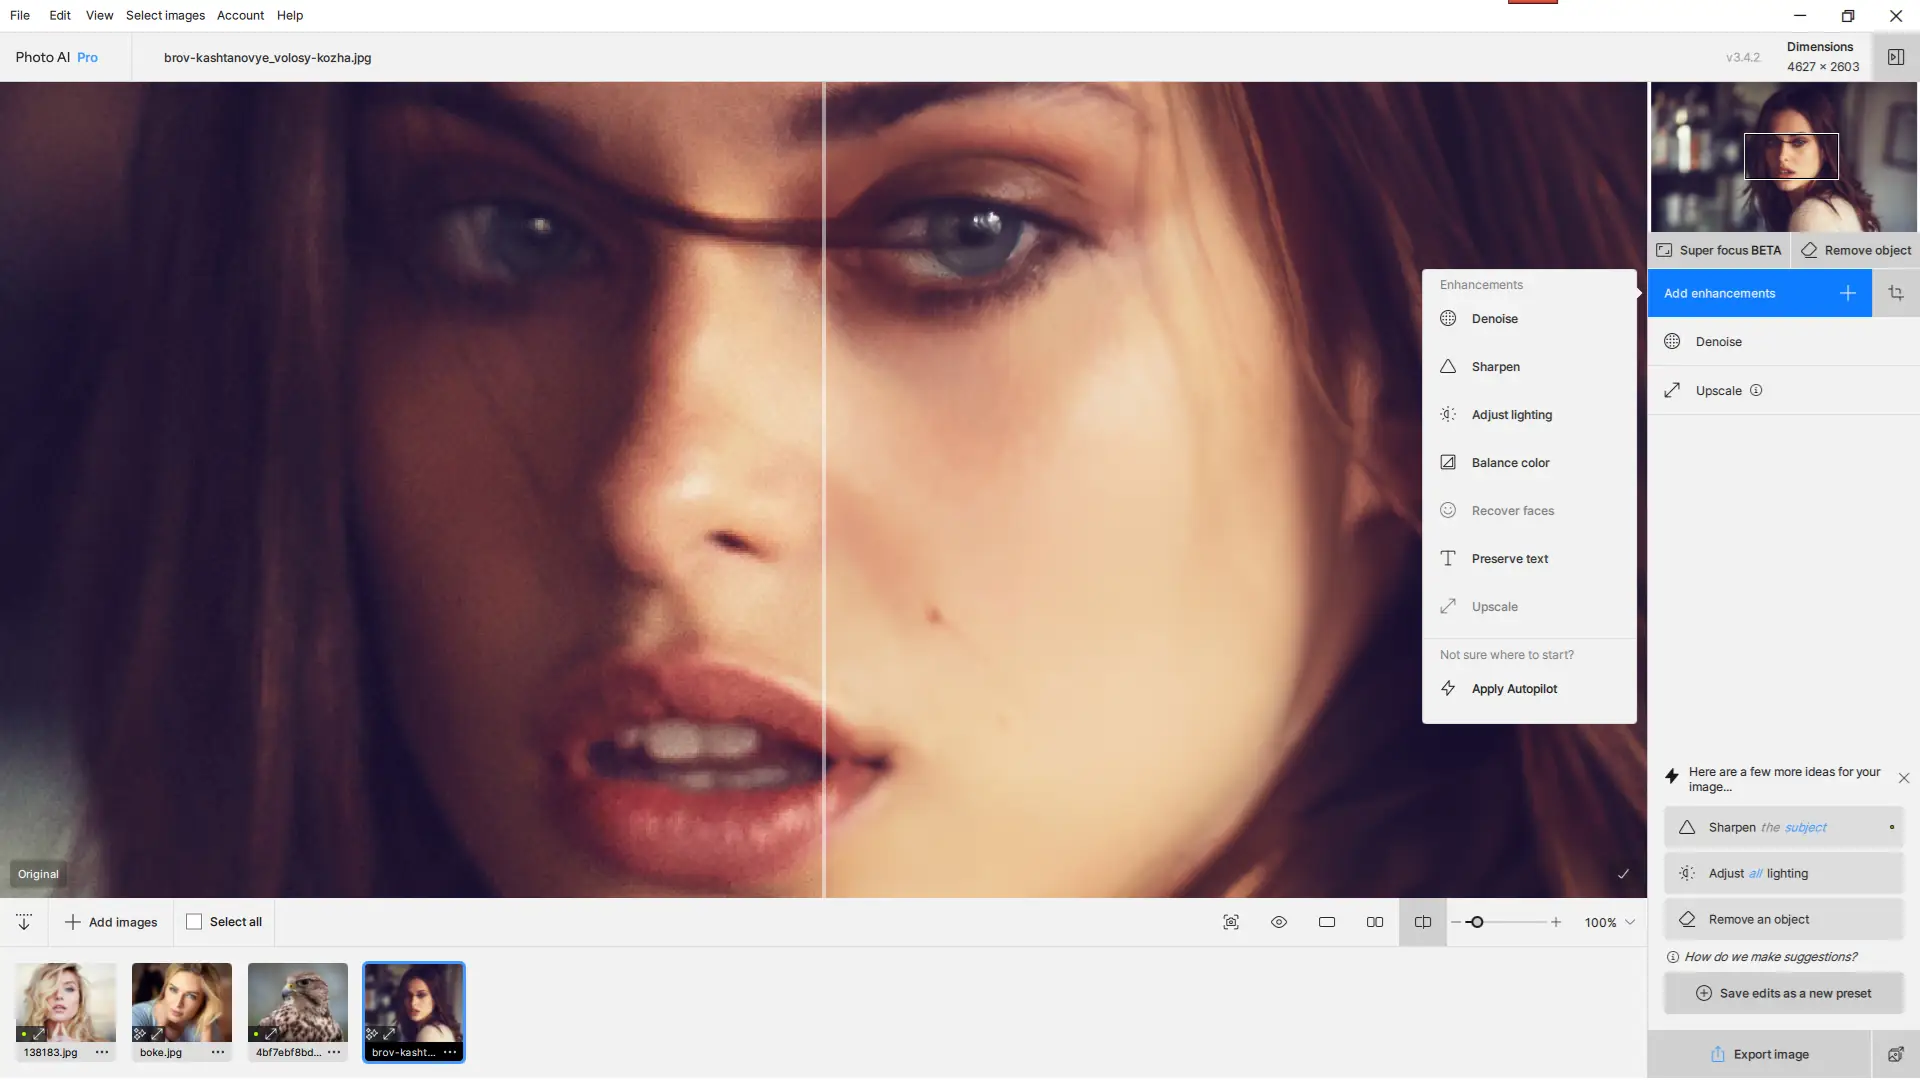Activate Super focus BETA
Viewport: 1920px width, 1080px height.
click(1718, 250)
